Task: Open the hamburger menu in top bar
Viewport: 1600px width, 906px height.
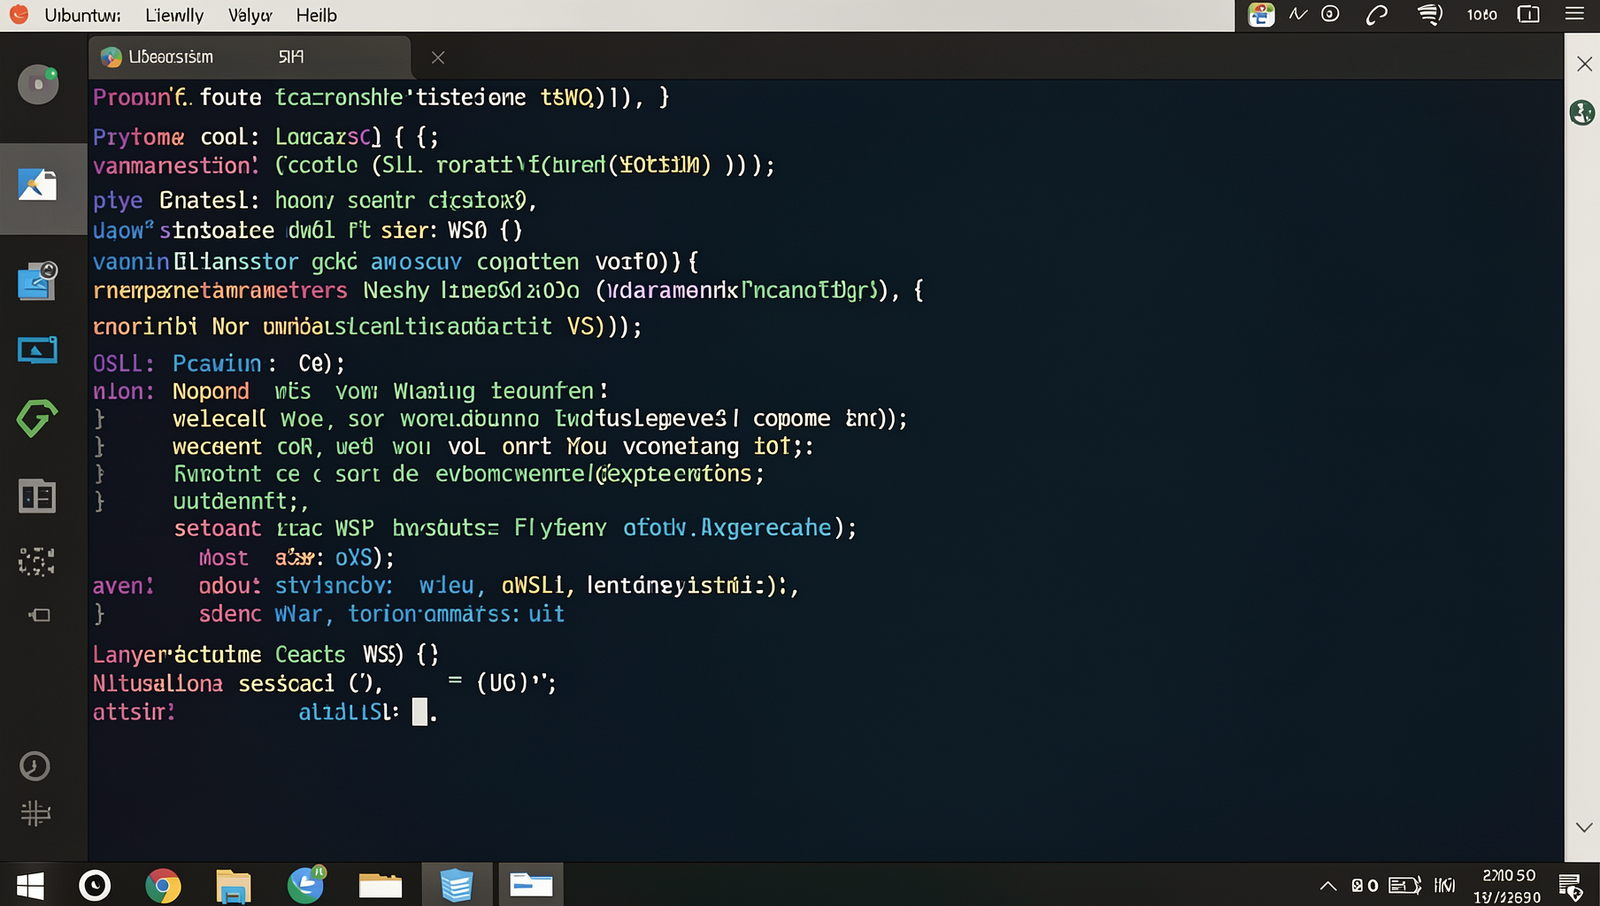Action: point(1574,14)
